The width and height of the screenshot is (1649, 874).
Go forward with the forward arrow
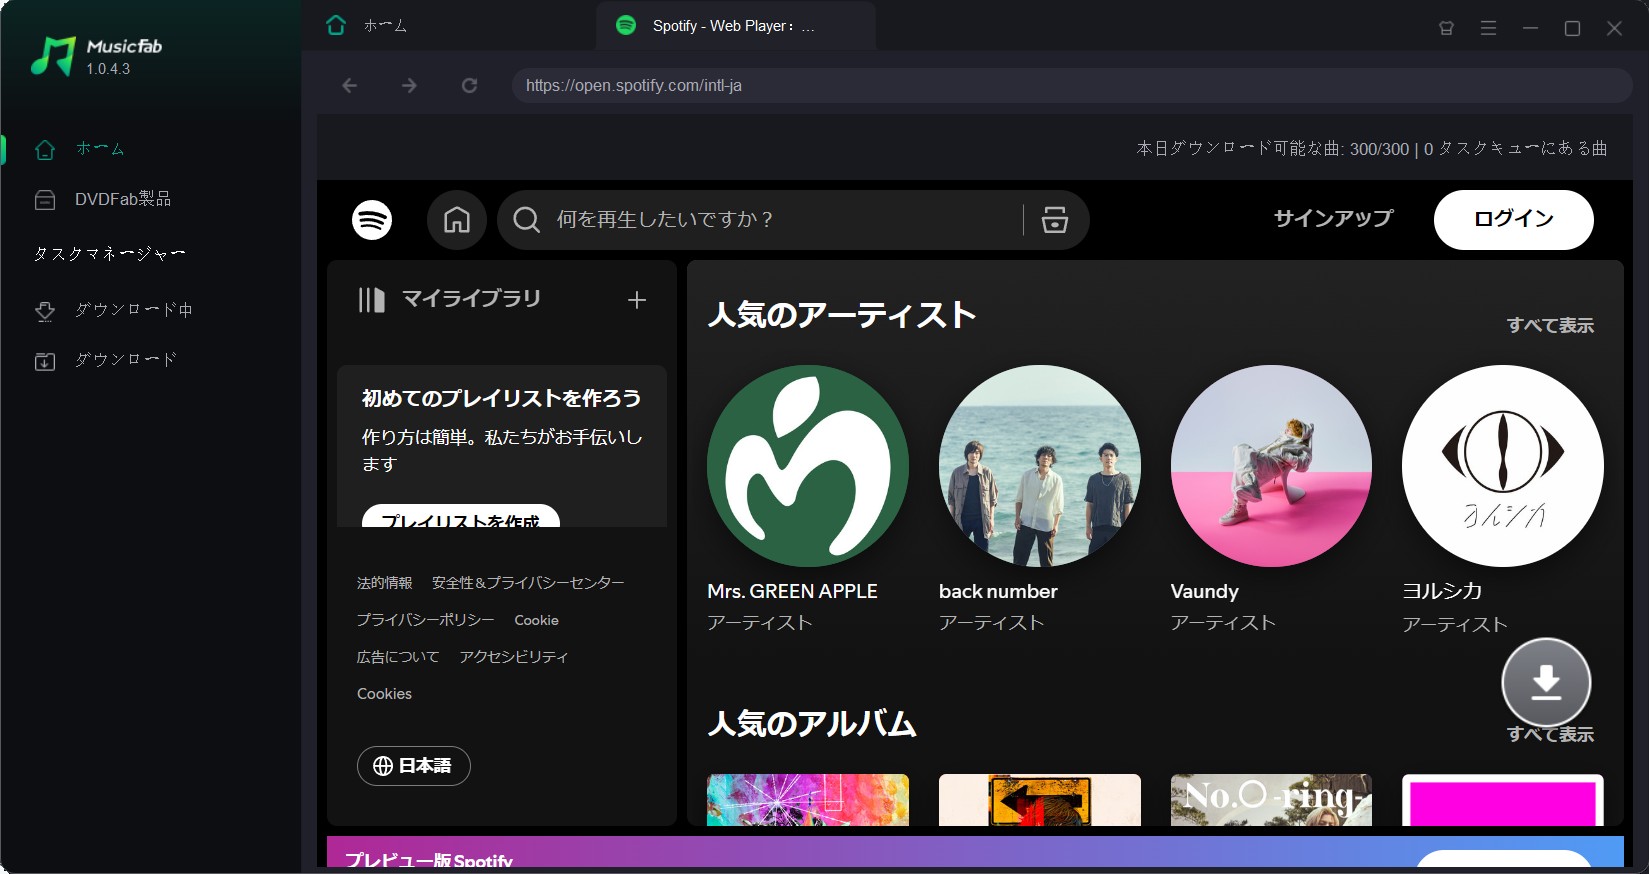pos(409,86)
